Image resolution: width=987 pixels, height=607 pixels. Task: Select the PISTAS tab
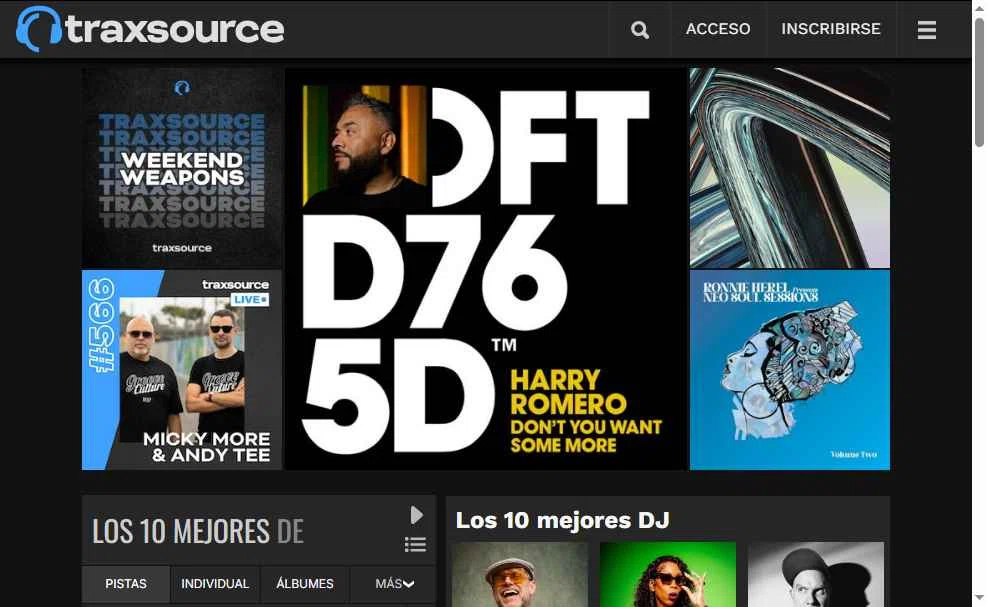[126, 584]
